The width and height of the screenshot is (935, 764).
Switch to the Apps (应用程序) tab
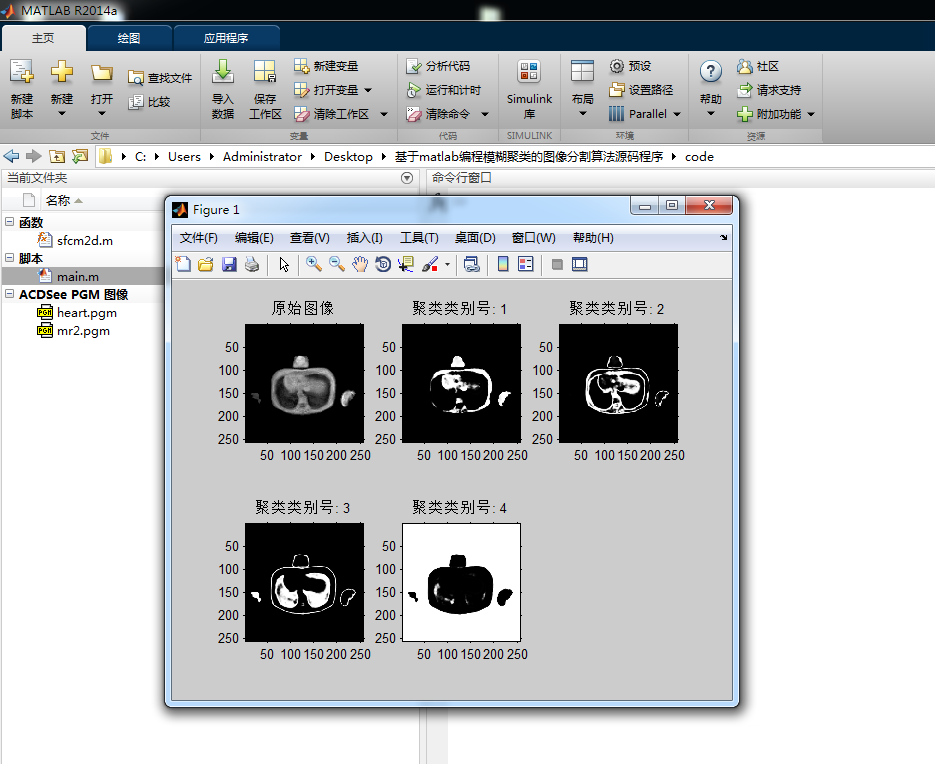pos(226,38)
